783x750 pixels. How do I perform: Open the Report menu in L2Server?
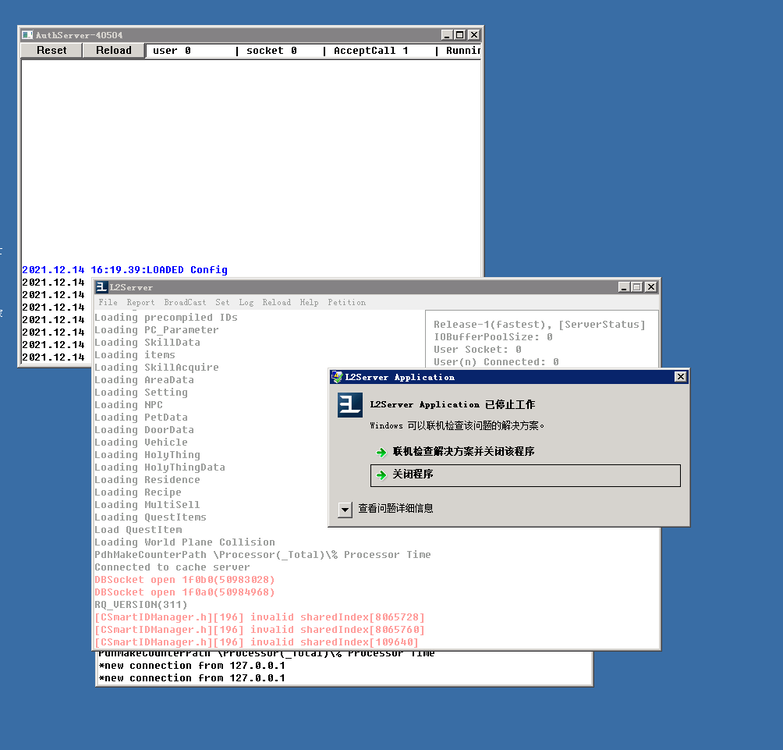click(140, 302)
